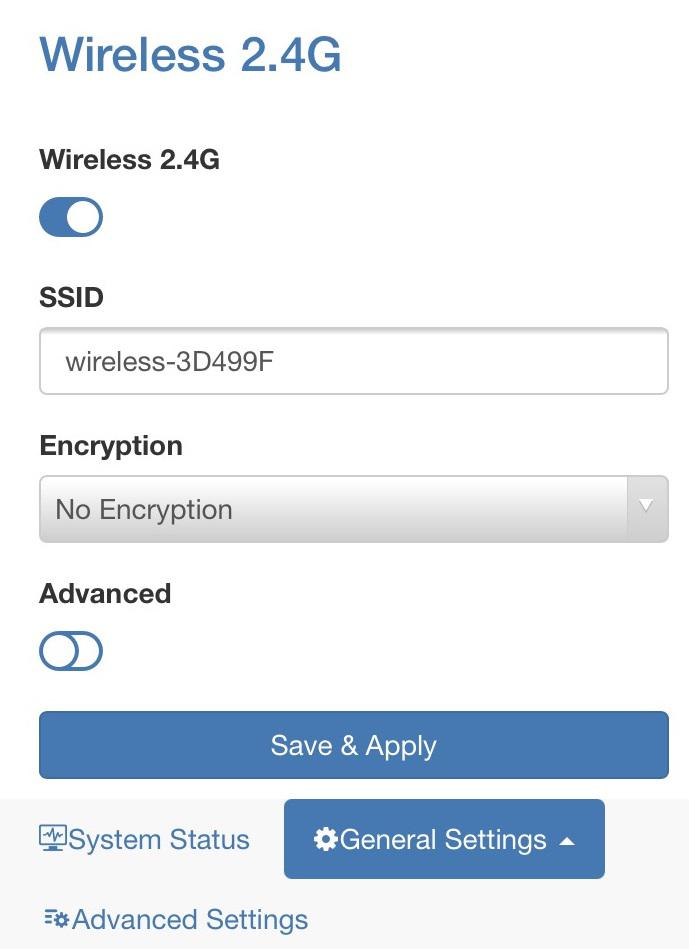Click the white knob of the Advanced switch
This screenshot has height=949, width=689.
click(58, 652)
